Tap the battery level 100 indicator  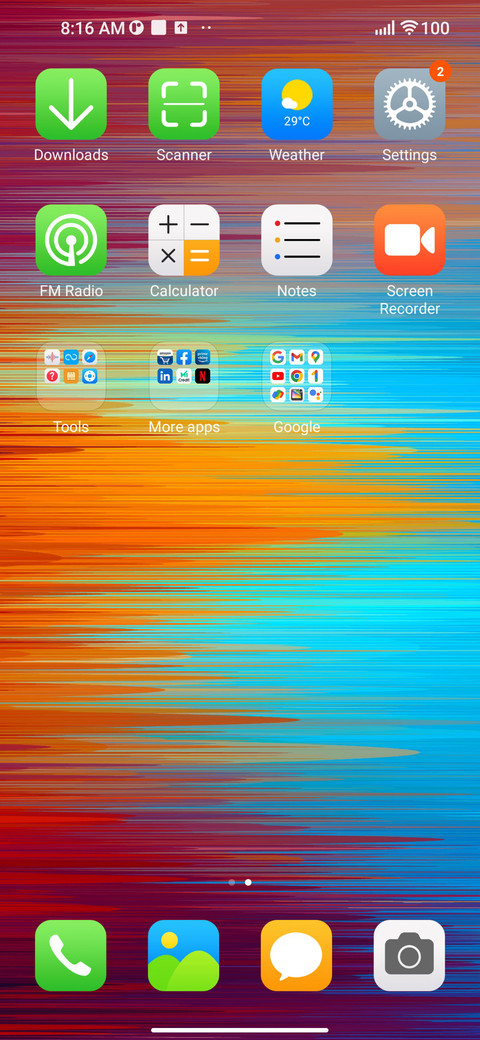tap(435, 28)
